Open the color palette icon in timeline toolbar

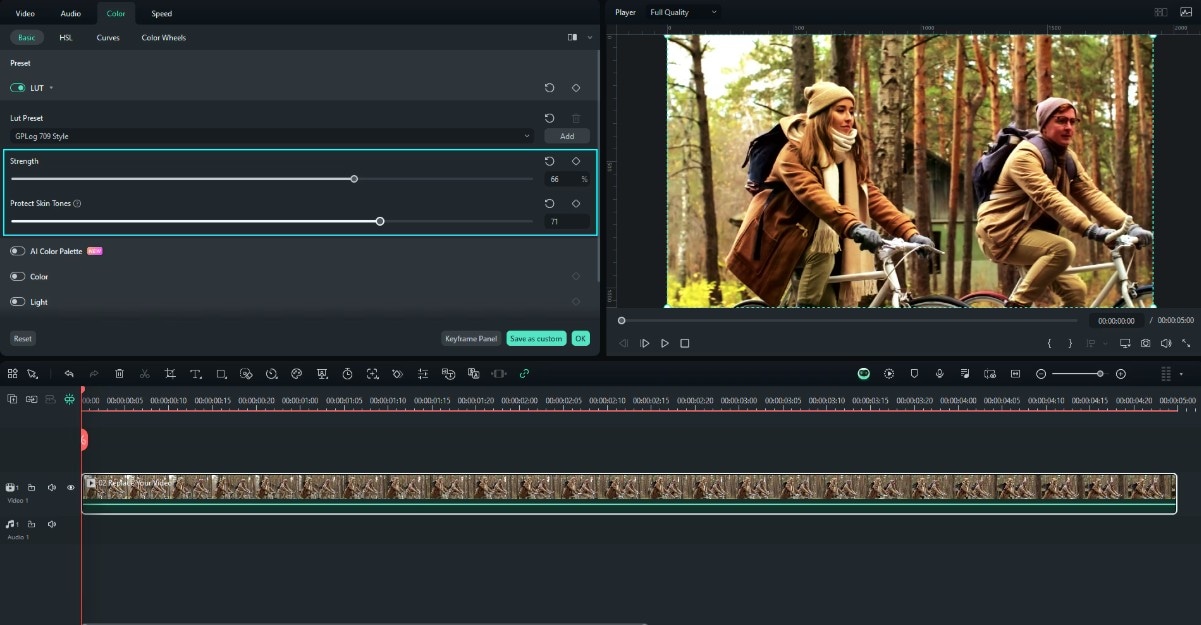tap(296, 373)
